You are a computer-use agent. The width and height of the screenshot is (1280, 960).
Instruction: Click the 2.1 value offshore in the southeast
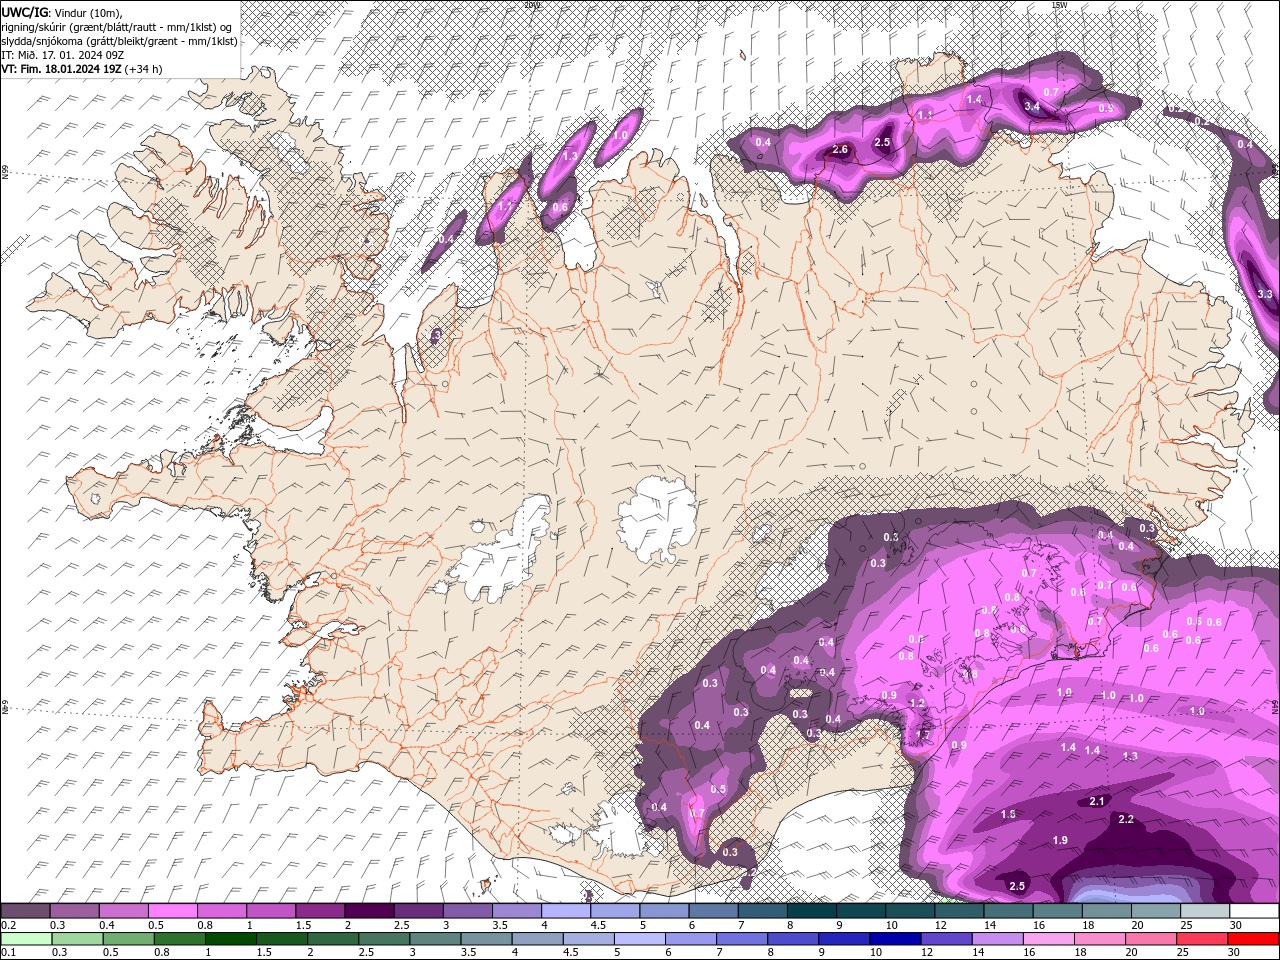1097,801
